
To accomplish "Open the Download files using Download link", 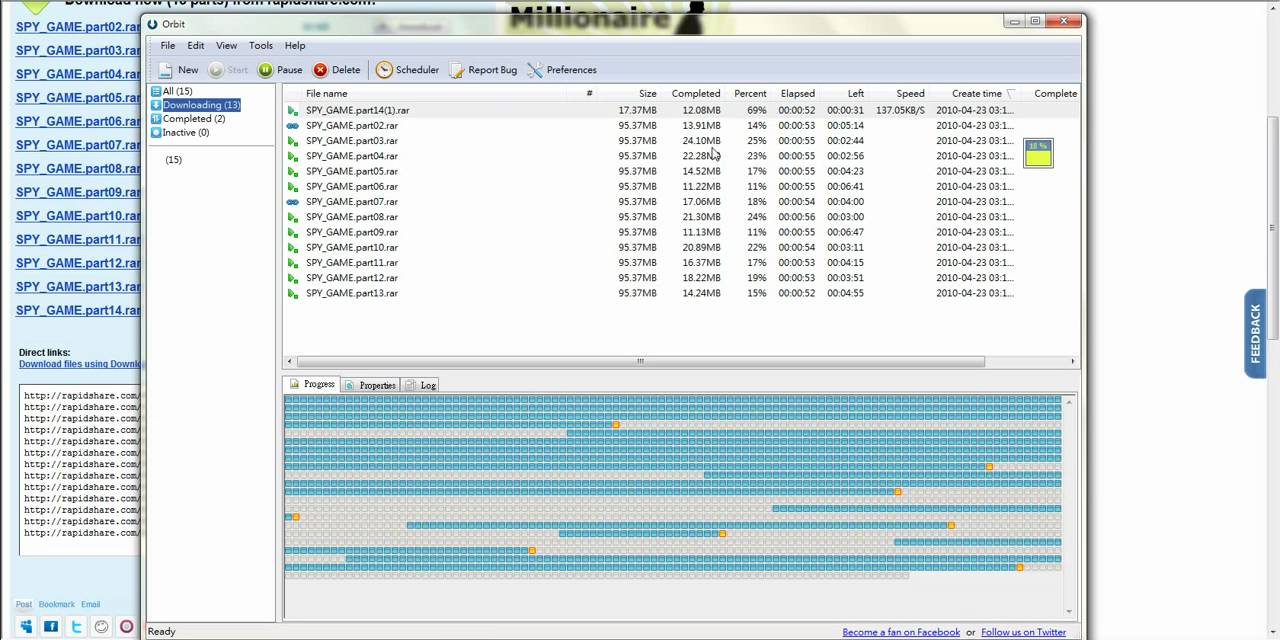I will 81,364.
